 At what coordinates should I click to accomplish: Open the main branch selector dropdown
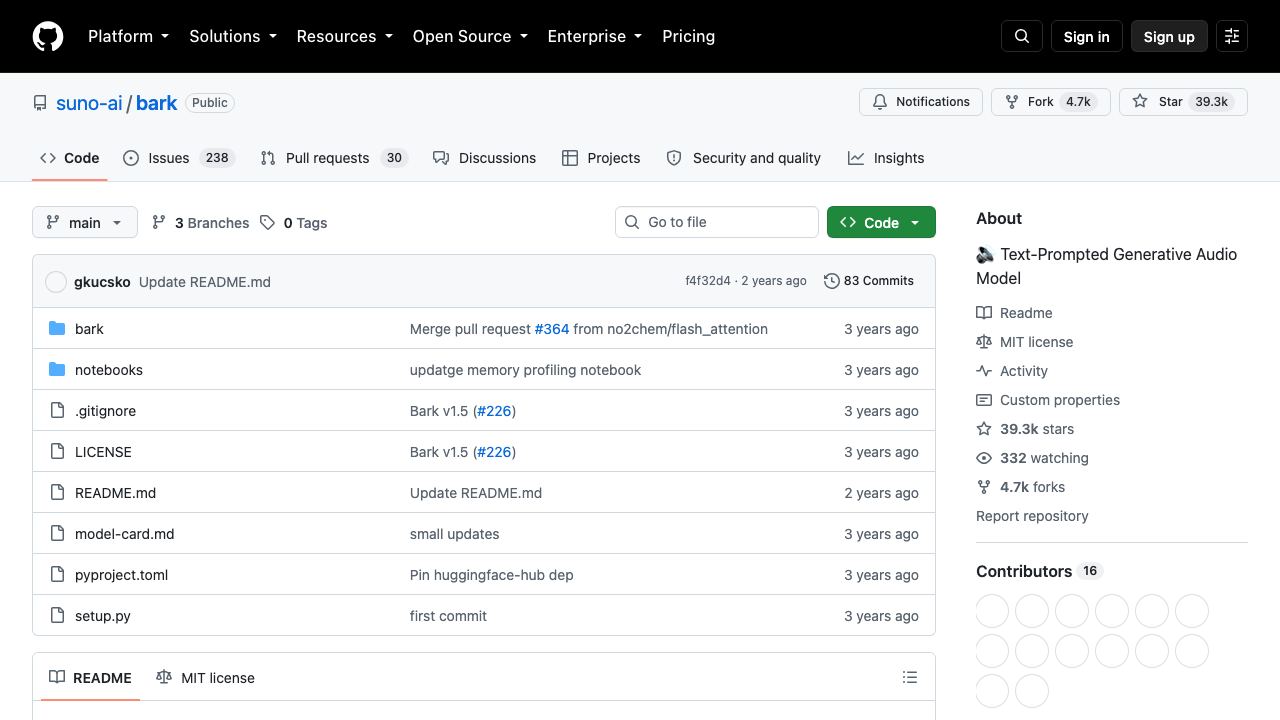[85, 222]
